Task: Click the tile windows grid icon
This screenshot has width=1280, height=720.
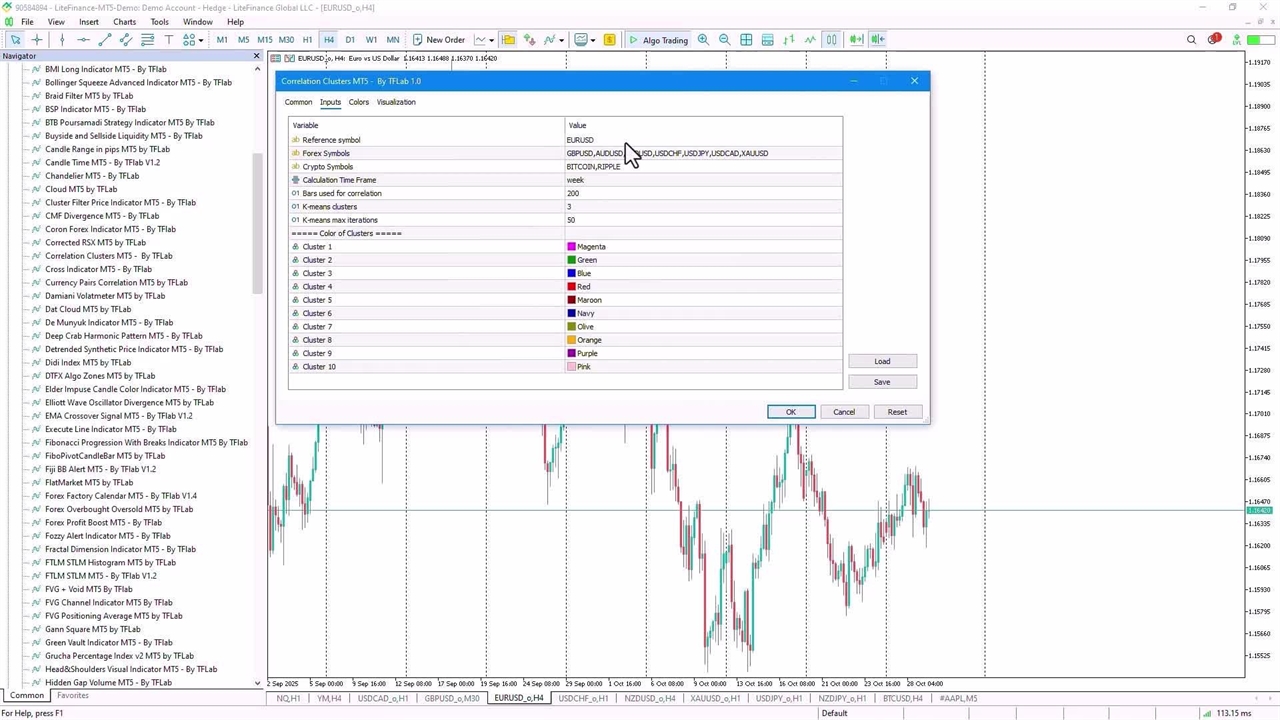Action: [746, 40]
